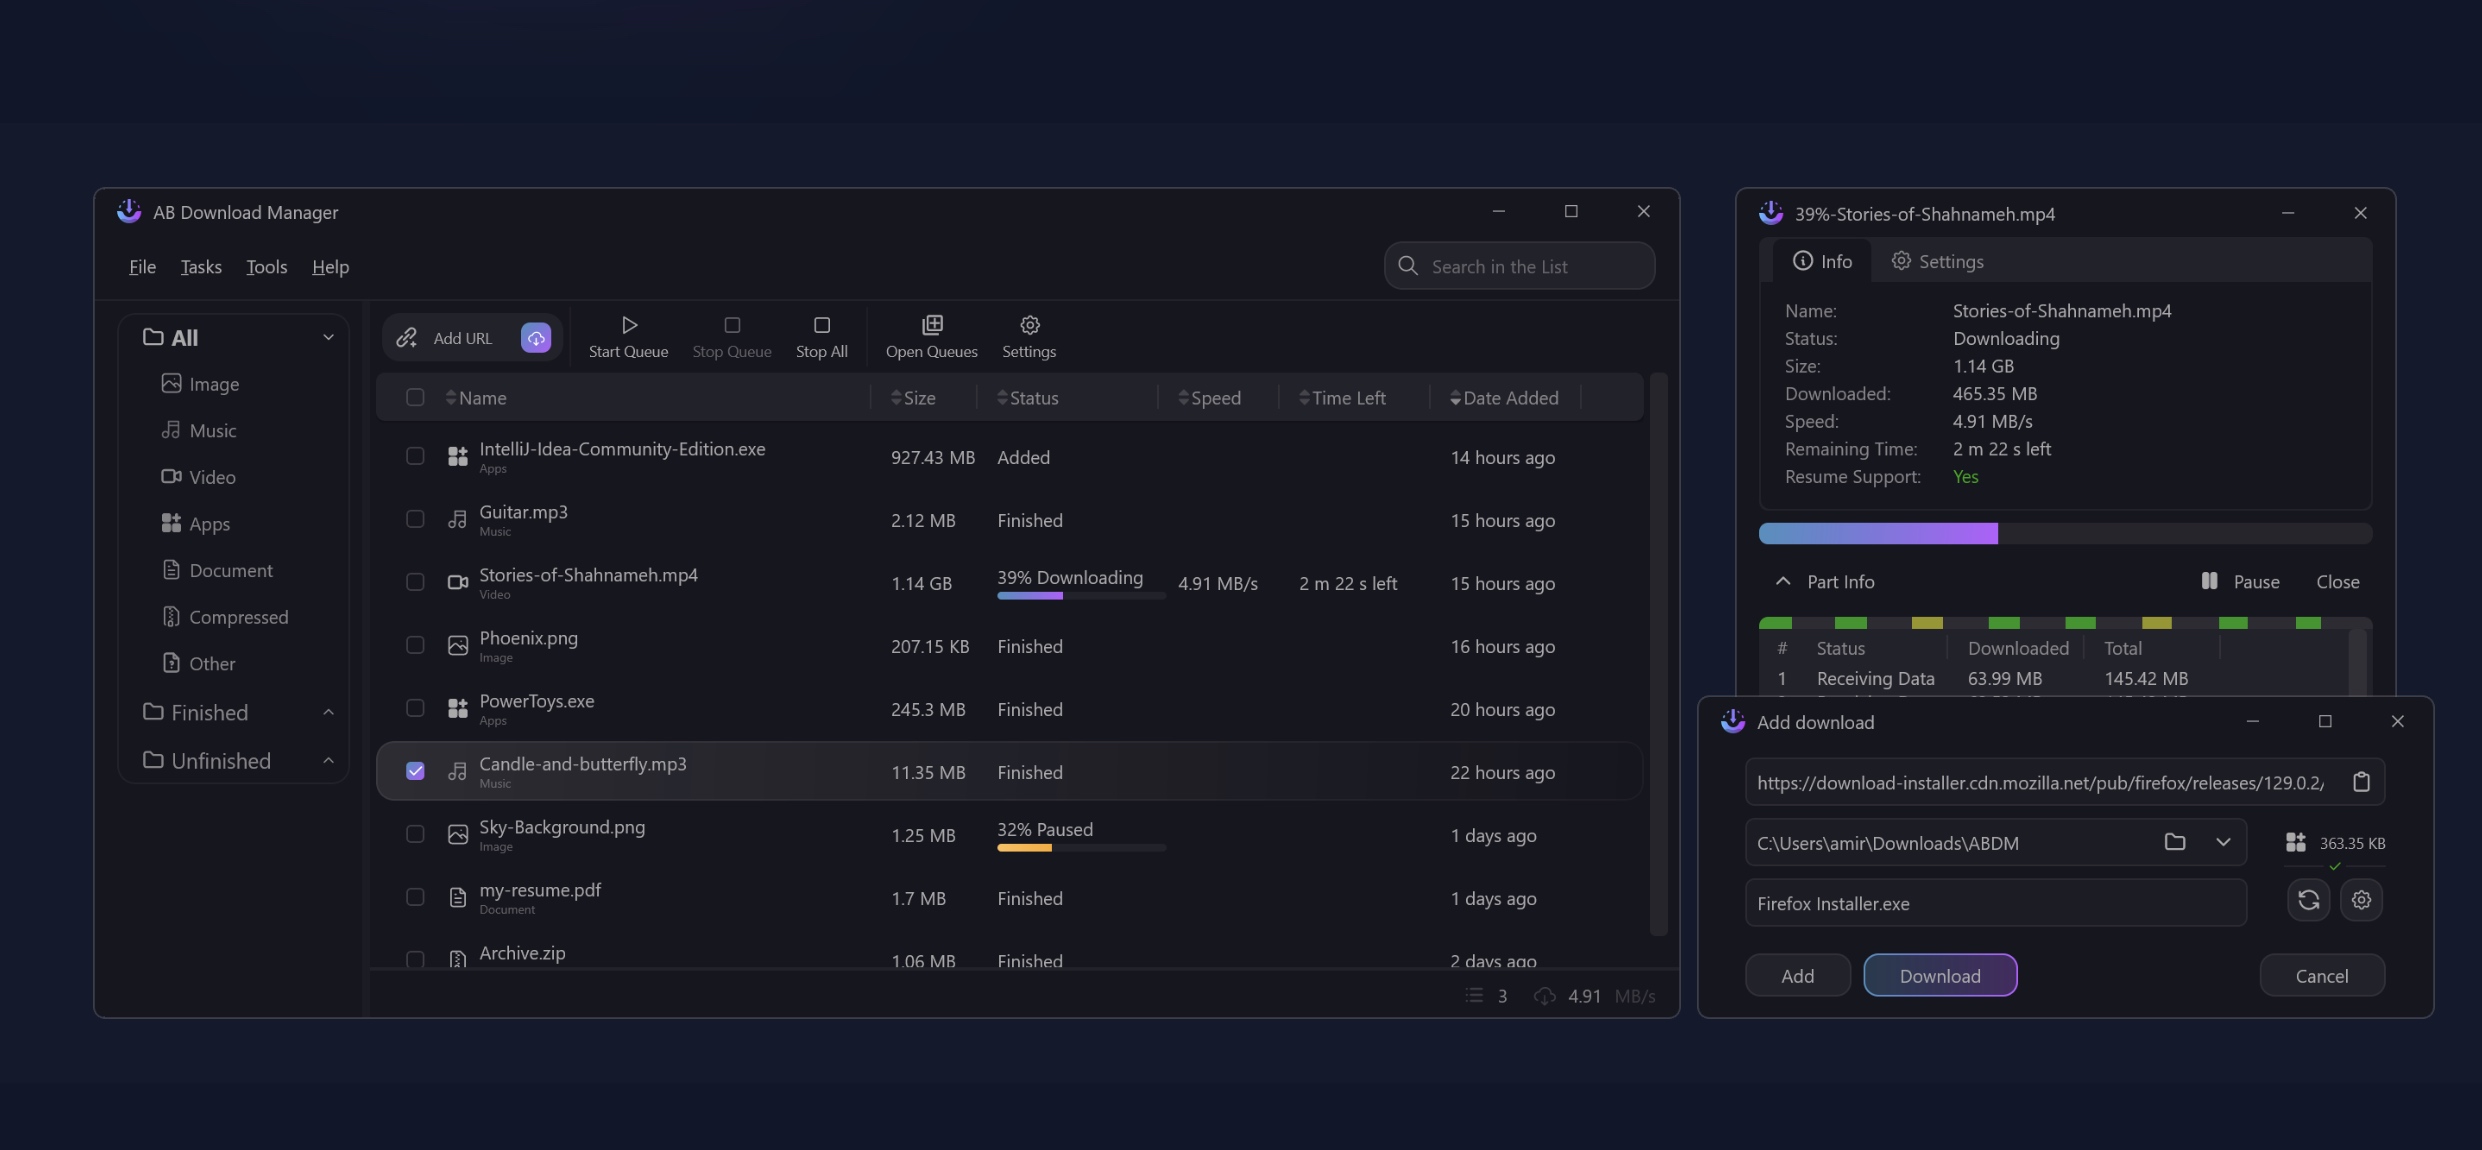Check the my-resume.pdf row
The width and height of the screenshot is (2482, 1150).
415,897
